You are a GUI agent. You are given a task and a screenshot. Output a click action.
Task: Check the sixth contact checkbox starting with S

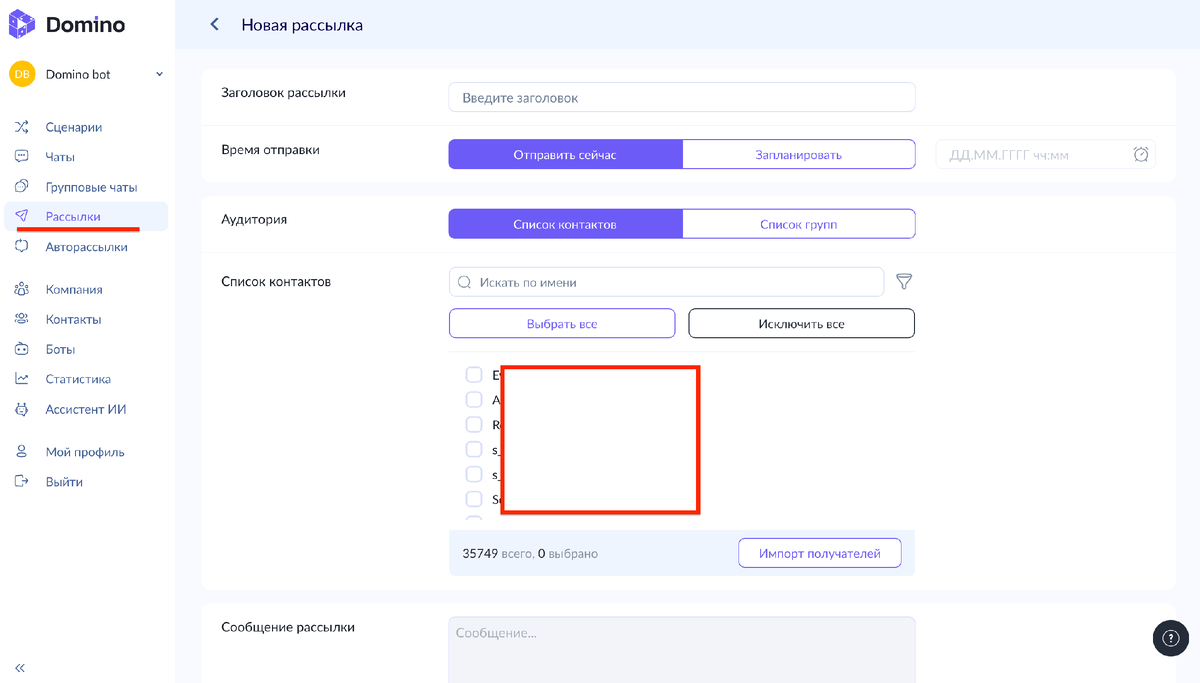tap(474, 499)
